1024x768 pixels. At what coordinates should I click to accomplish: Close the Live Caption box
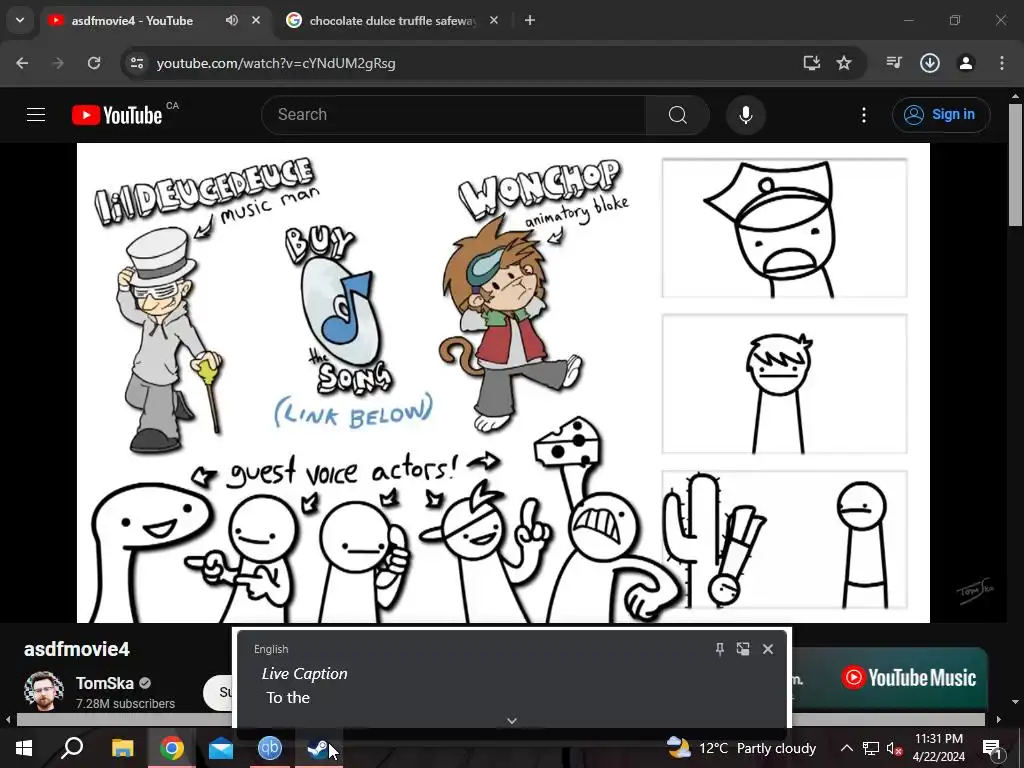click(x=768, y=648)
